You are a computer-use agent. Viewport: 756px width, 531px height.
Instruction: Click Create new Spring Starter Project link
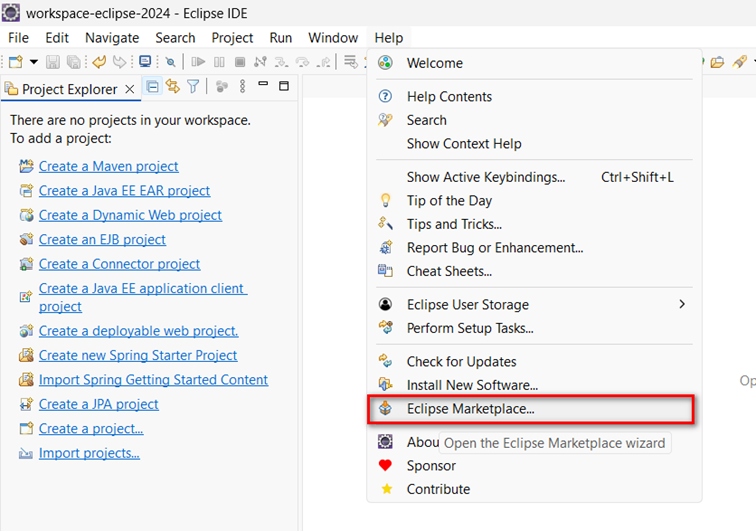click(138, 355)
